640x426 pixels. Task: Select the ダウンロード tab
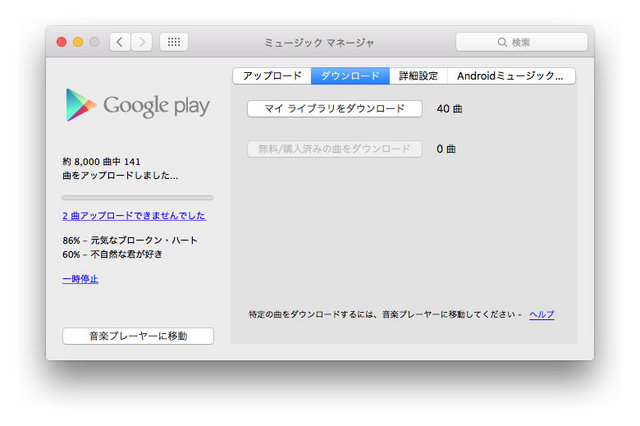pyautogui.click(x=350, y=76)
